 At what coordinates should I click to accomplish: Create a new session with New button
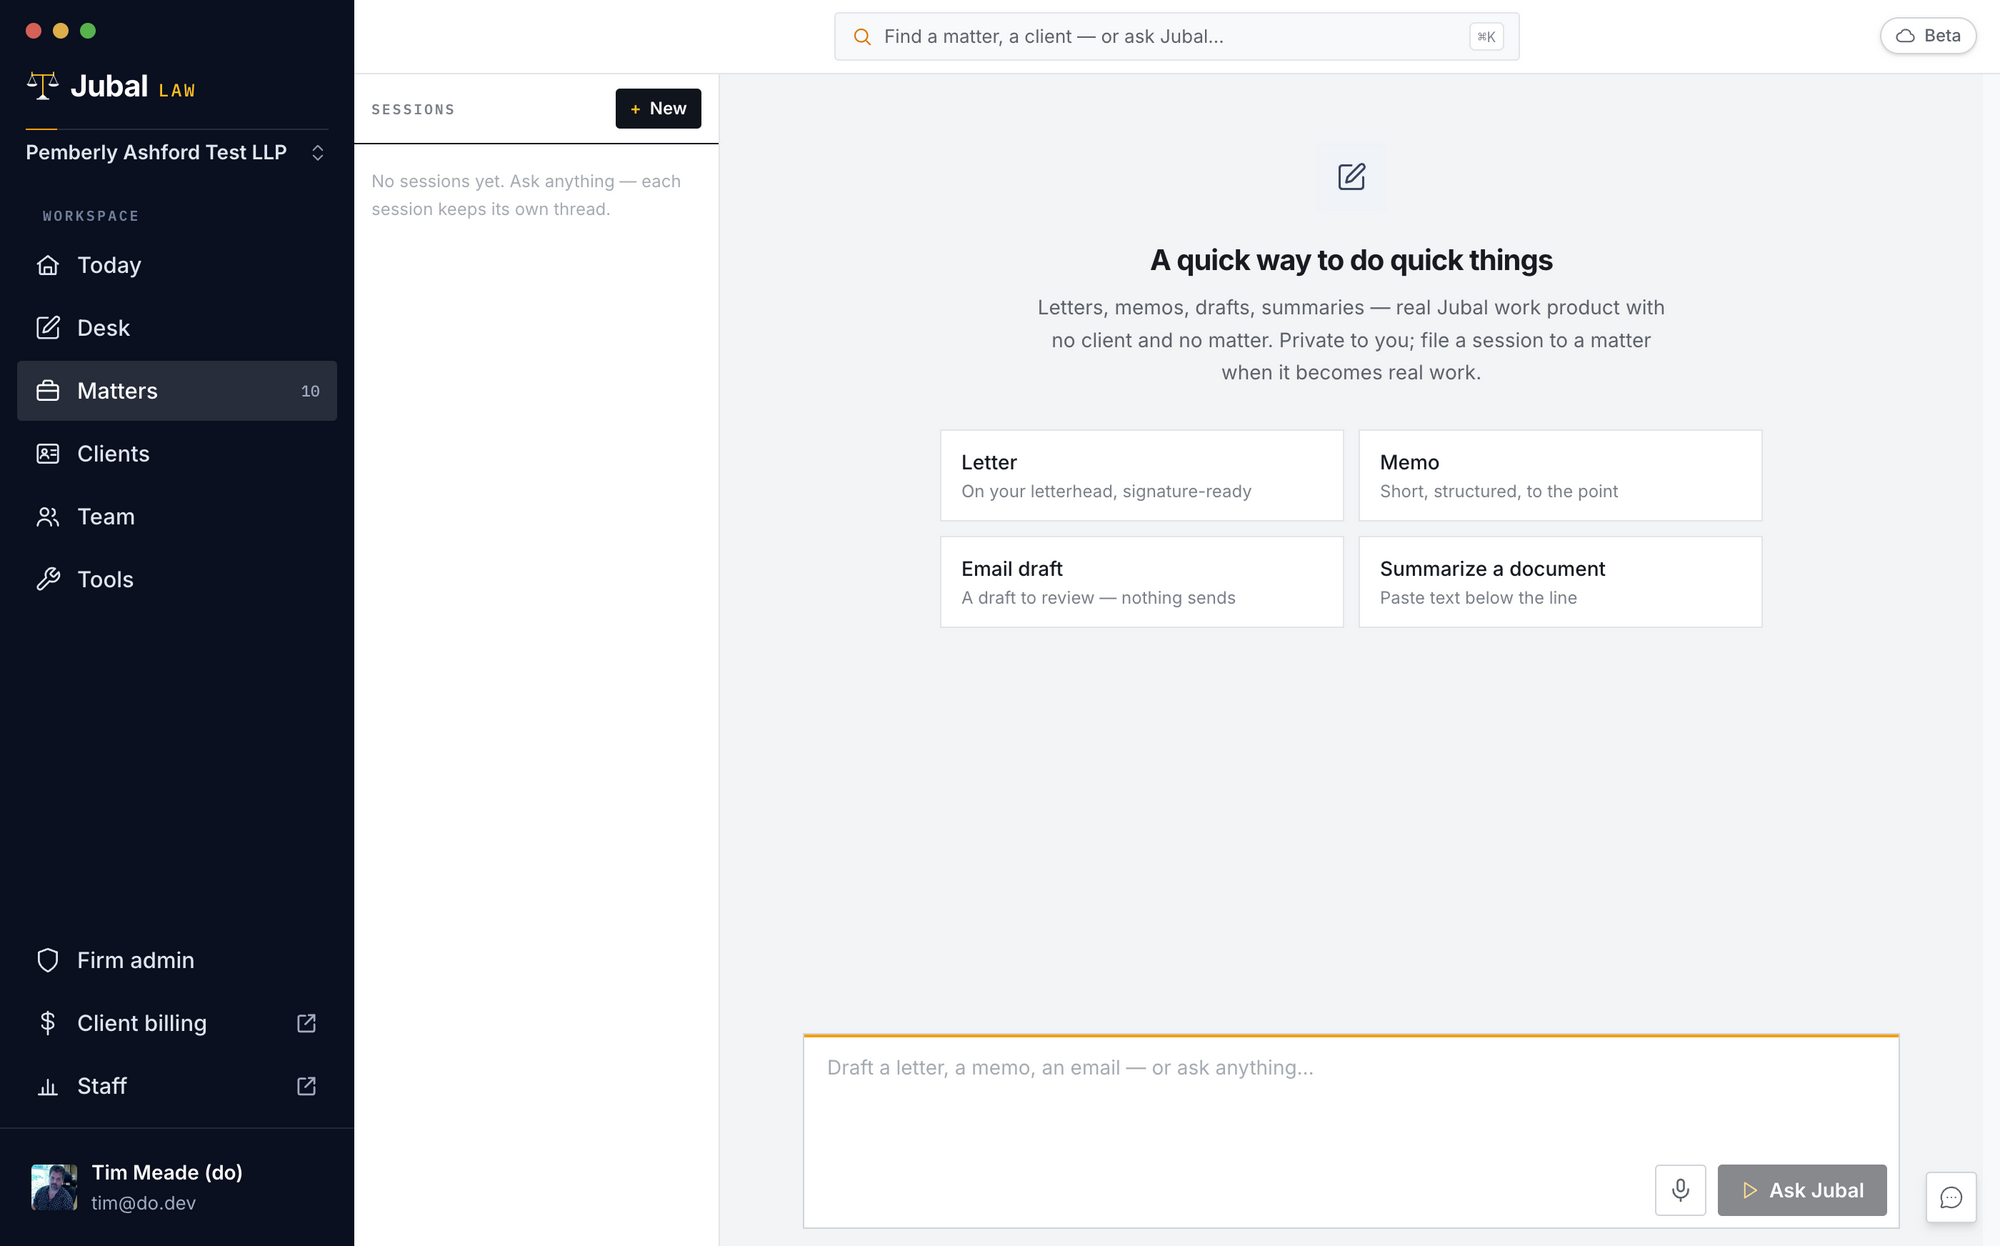658,108
